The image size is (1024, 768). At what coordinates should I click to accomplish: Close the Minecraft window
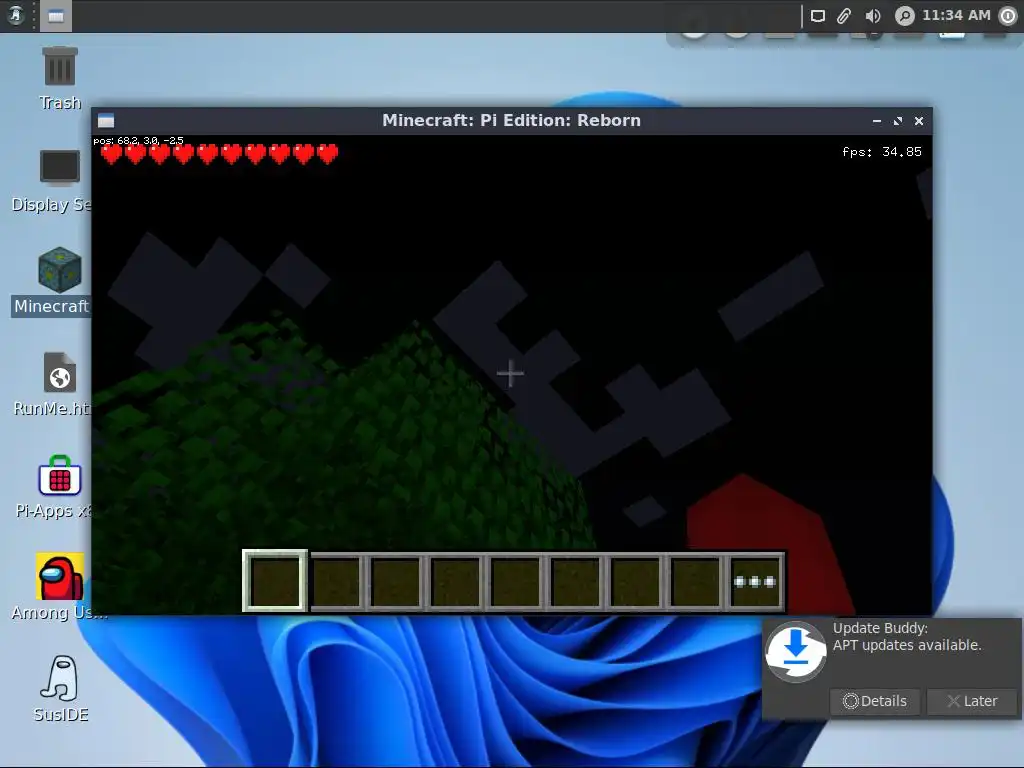919,121
